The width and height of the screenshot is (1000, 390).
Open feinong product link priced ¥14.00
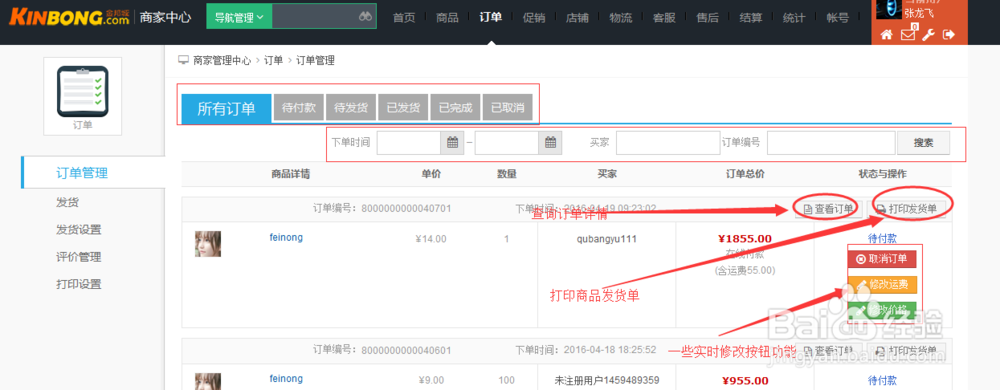(286, 238)
